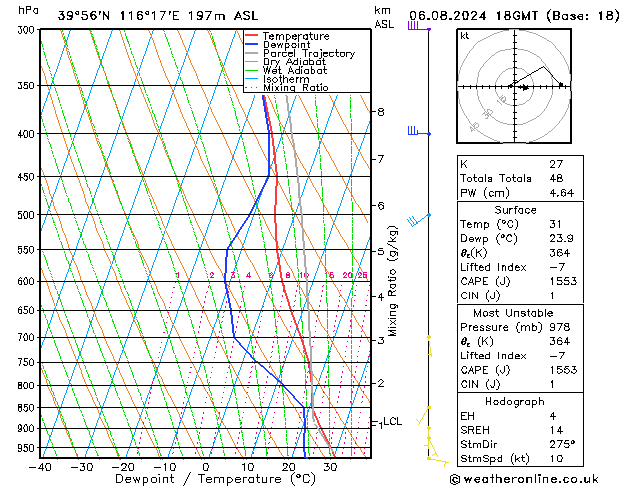Click the date '06.08.2024 18GMT (Base: 18)'
This screenshot has width=629, height=486.
click(x=514, y=16)
